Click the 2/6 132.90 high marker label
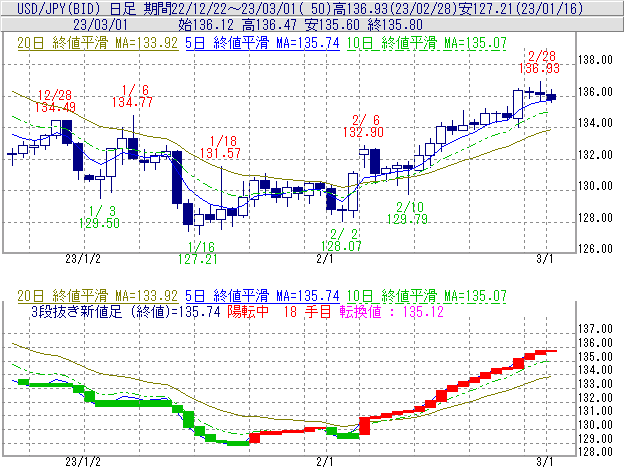624x475 pixels. 363,126
